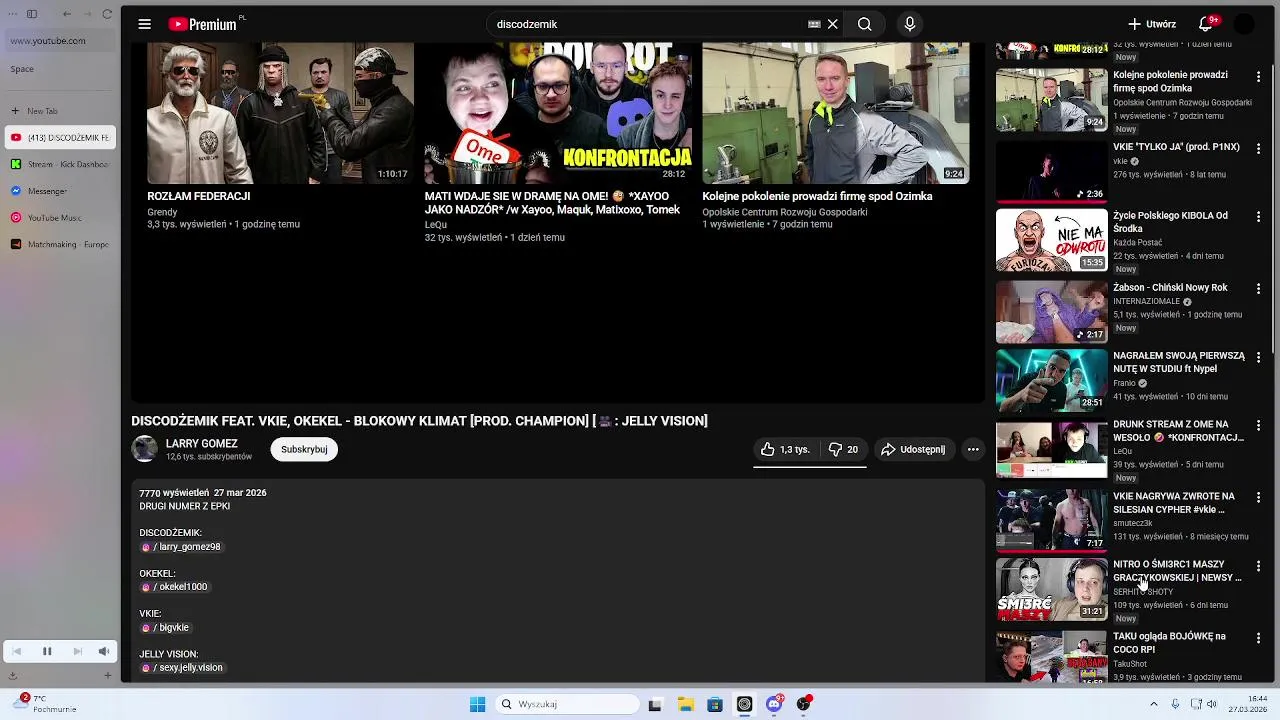Open ROZŁAM FEDERACJI video thumbnail
The image size is (1280, 720).
(x=280, y=113)
